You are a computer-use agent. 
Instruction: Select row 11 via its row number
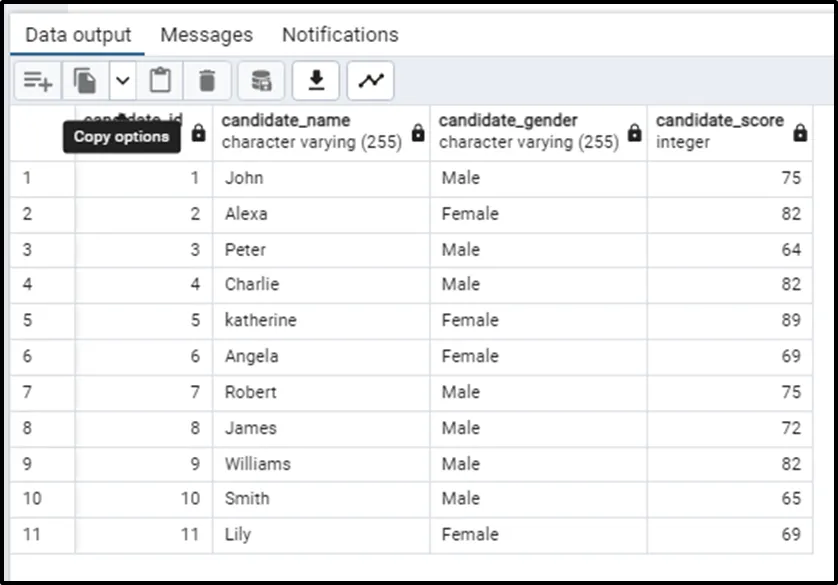[32, 535]
